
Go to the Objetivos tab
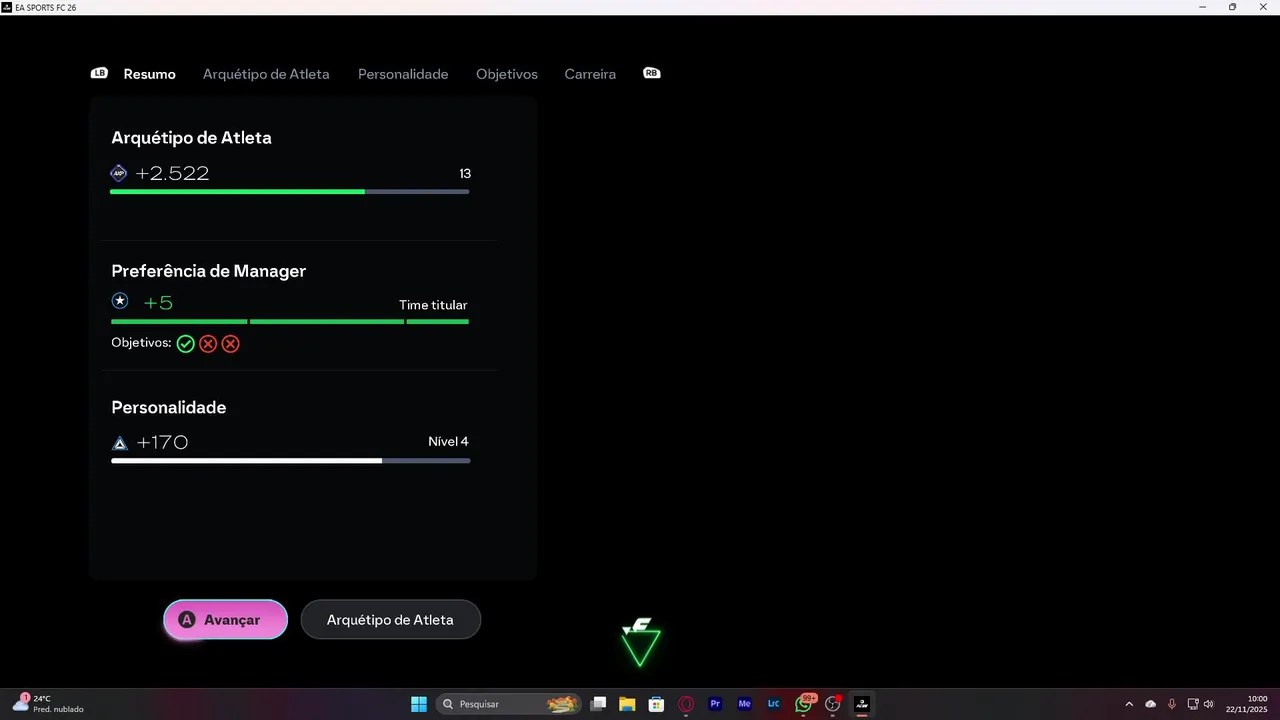coord(507,74)
